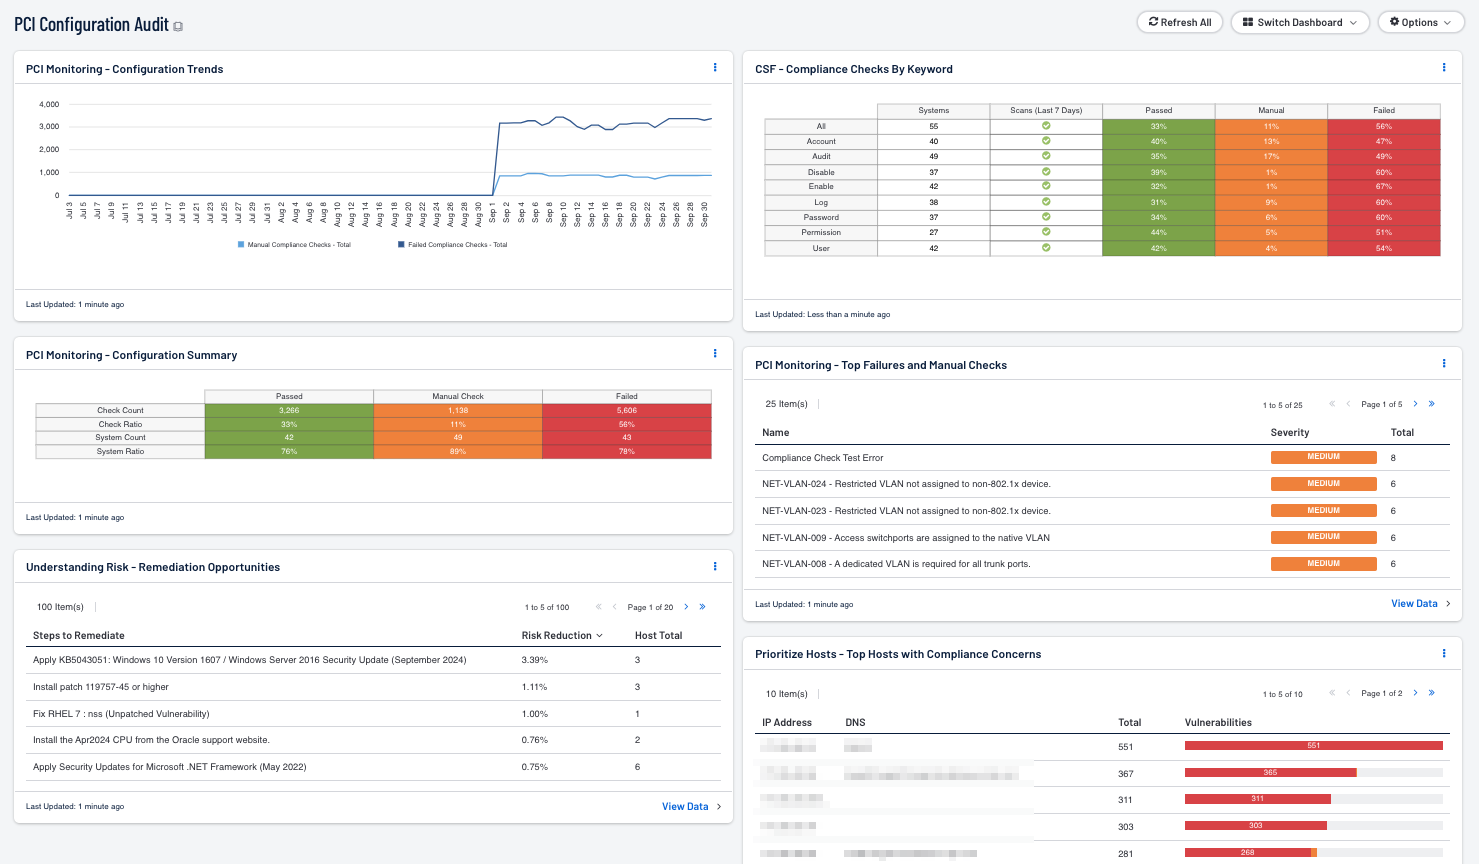Click Vulnerabilities column header

[1218, 722]
